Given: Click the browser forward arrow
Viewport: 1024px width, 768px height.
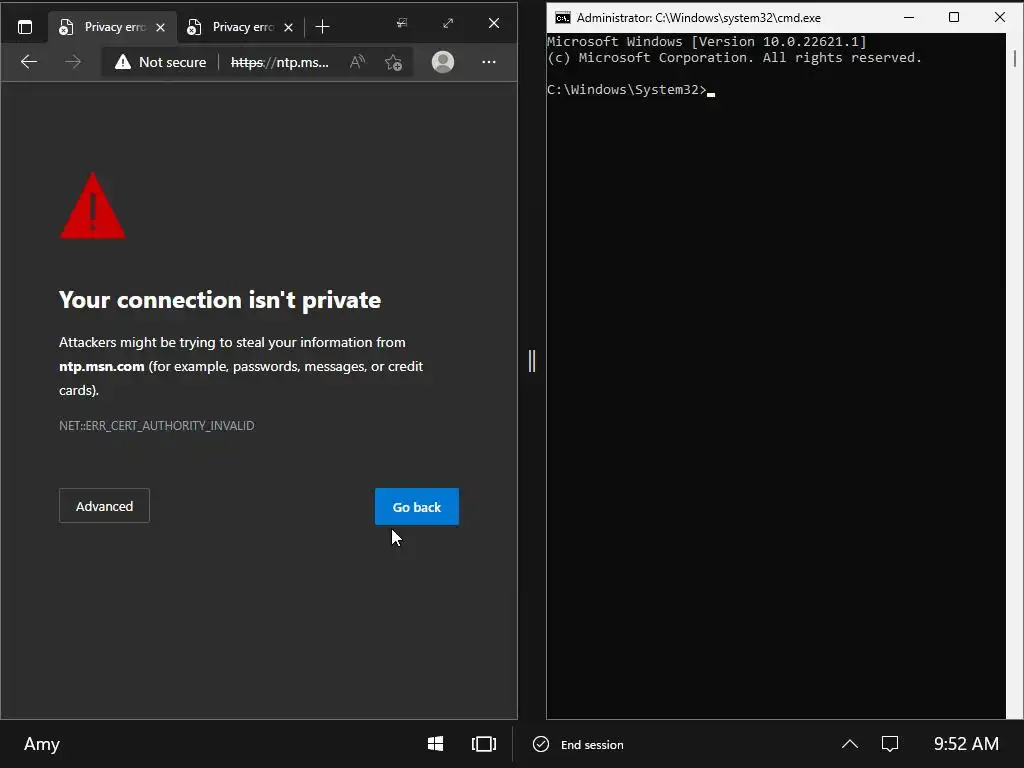Looking at the screenshot, I should pos(73,62).
